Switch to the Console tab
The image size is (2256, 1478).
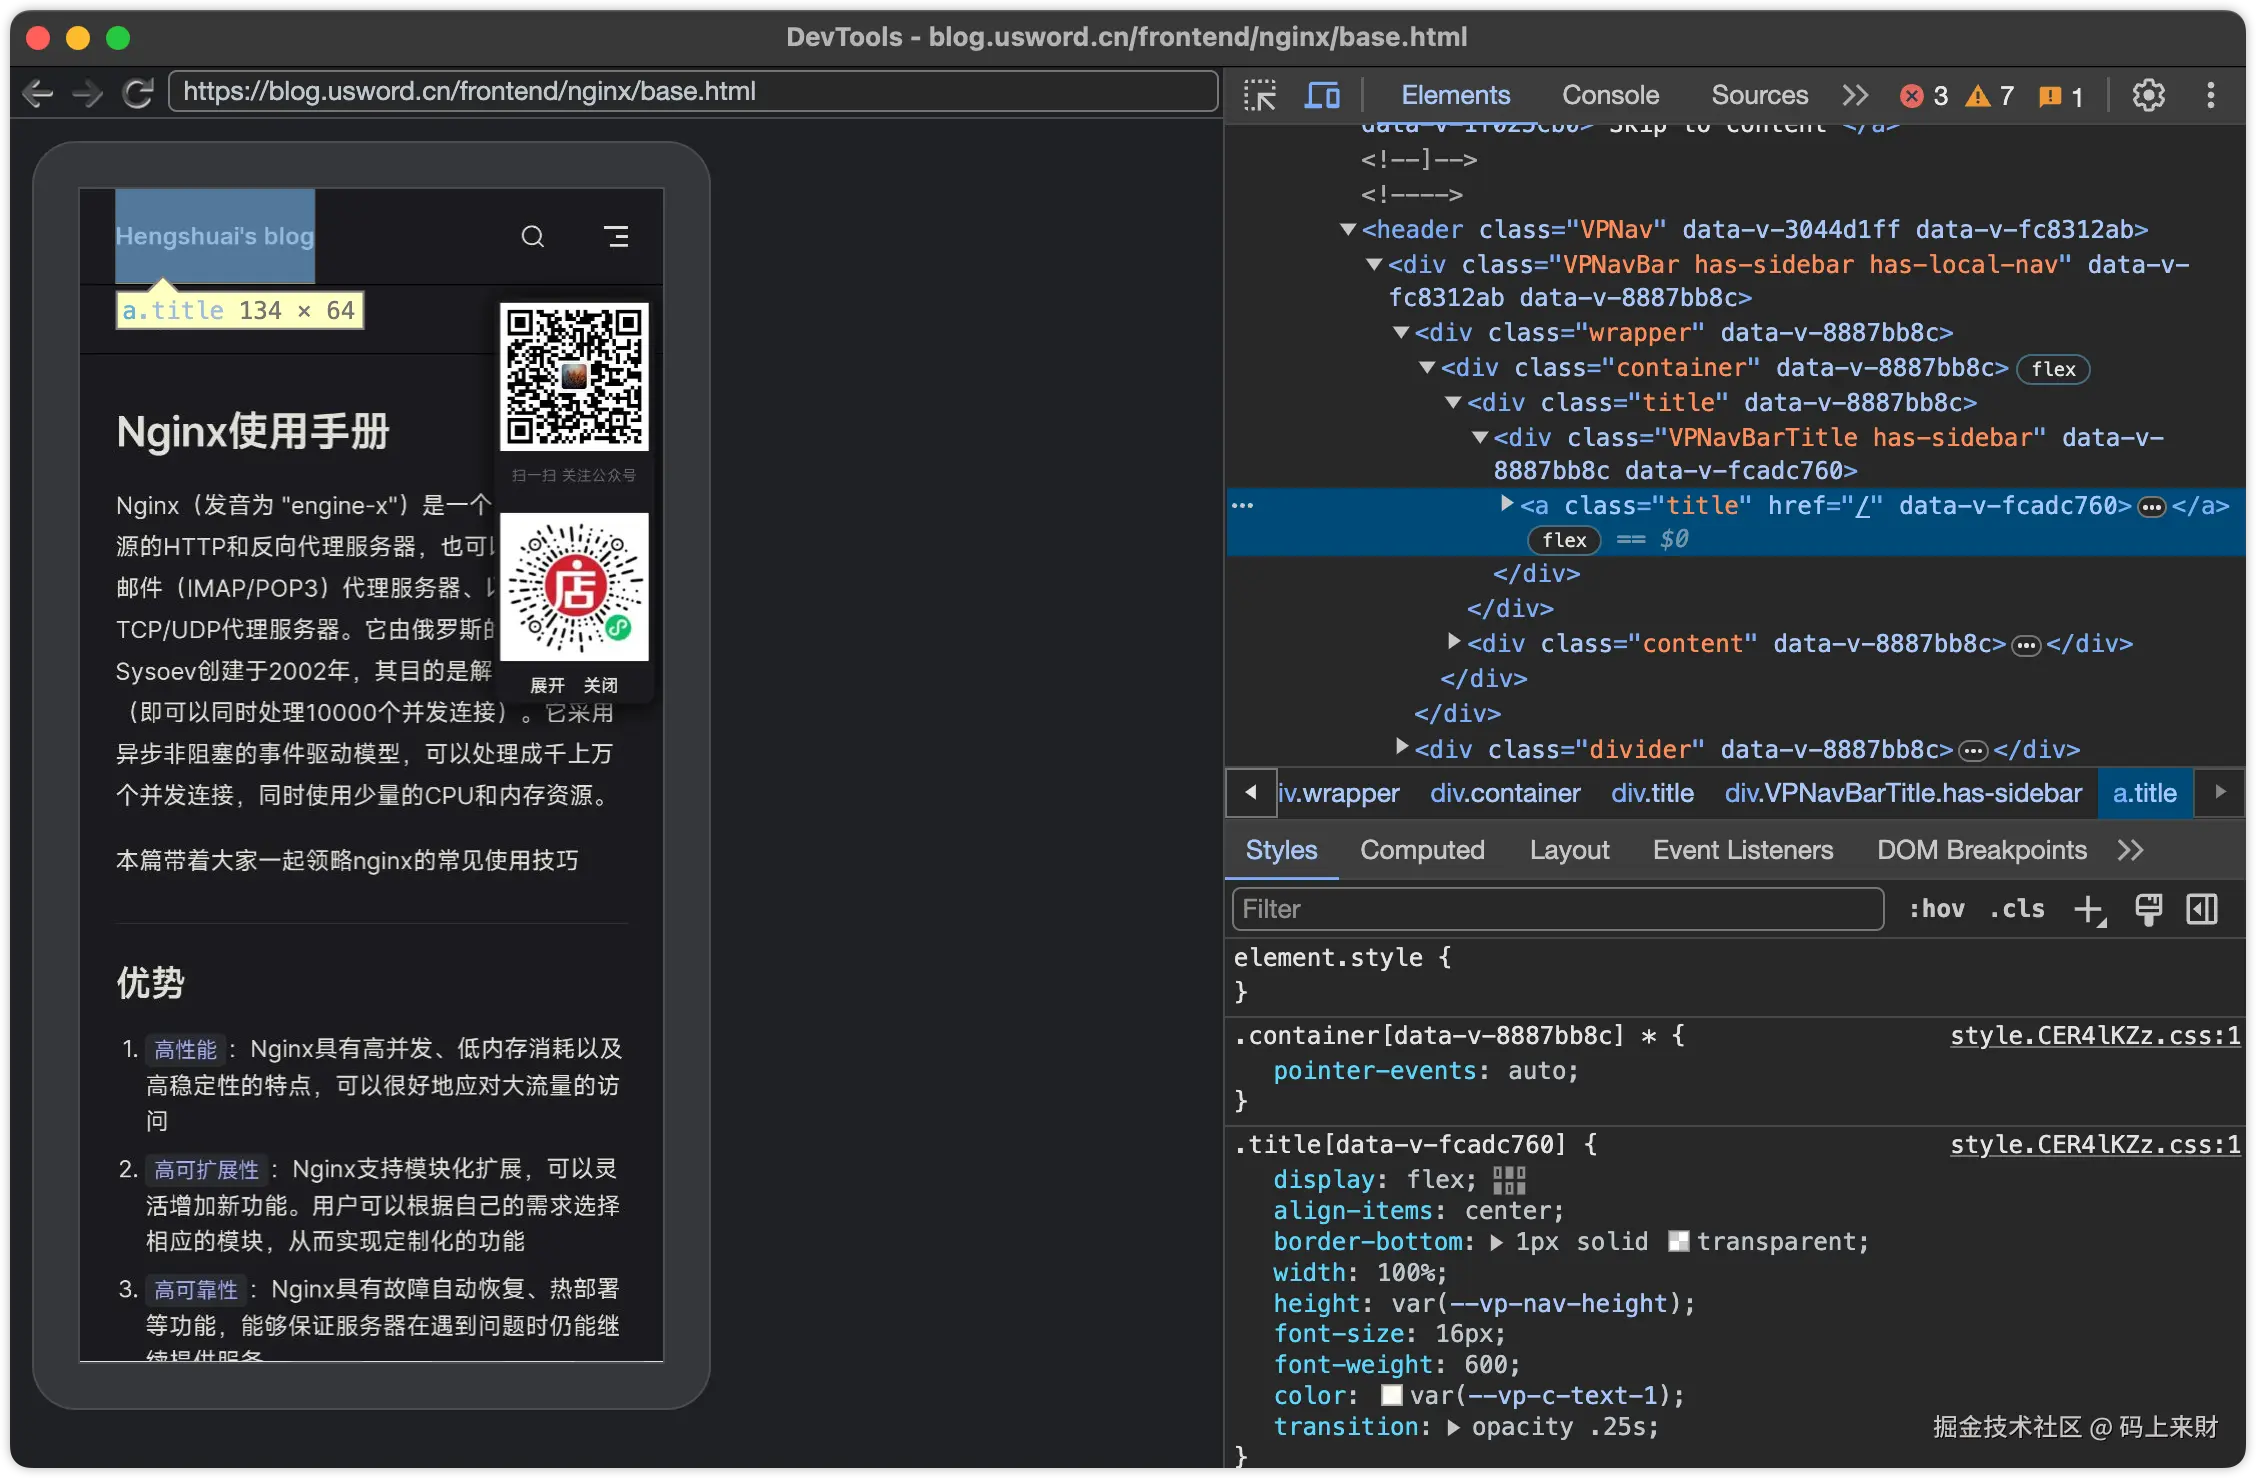pyautogui.click(x=1610, y=95)
